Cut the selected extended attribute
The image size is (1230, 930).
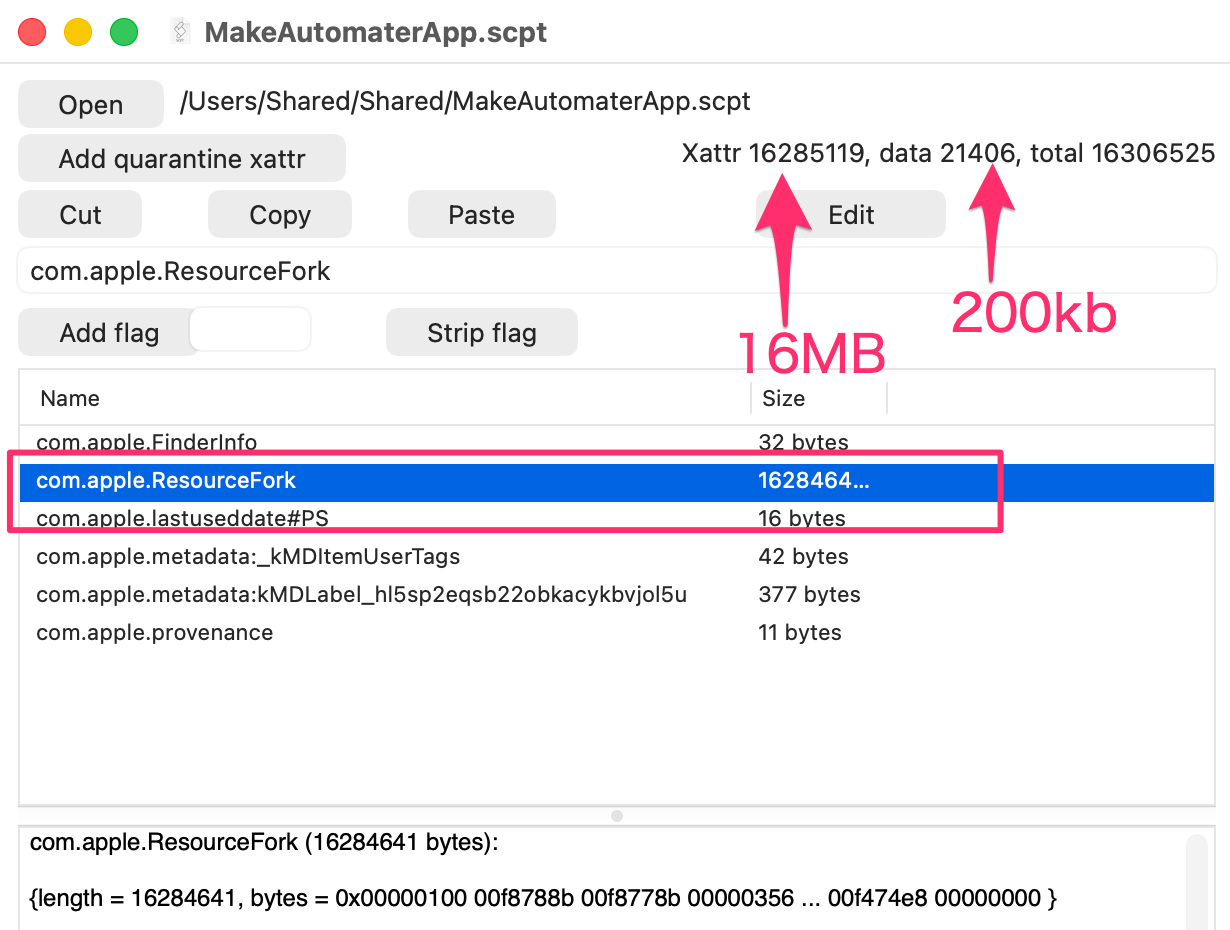(x=80, y=215)
